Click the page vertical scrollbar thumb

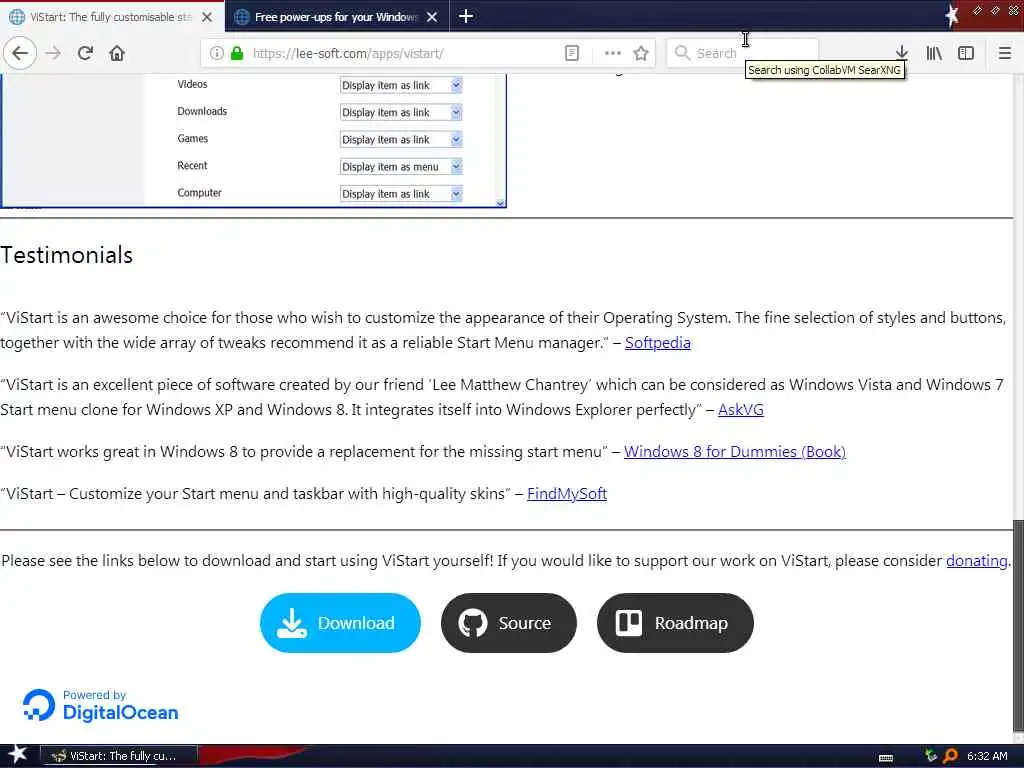coord(1018,625)
